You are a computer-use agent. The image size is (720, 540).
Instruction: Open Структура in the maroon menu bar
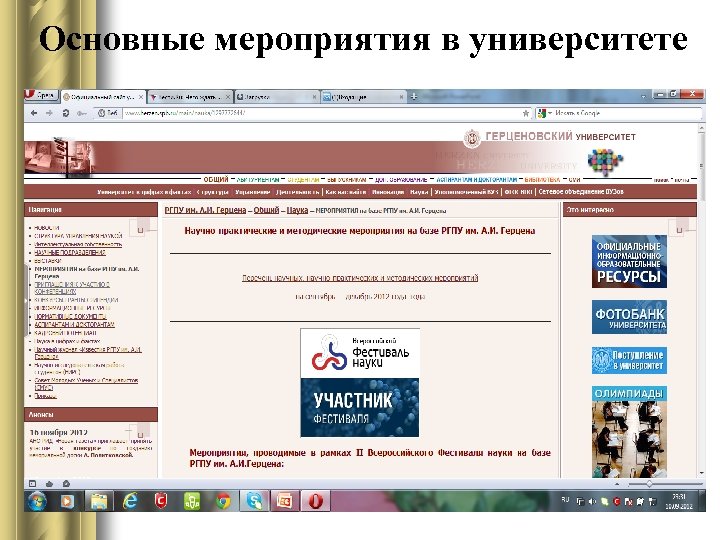(212, 192)
